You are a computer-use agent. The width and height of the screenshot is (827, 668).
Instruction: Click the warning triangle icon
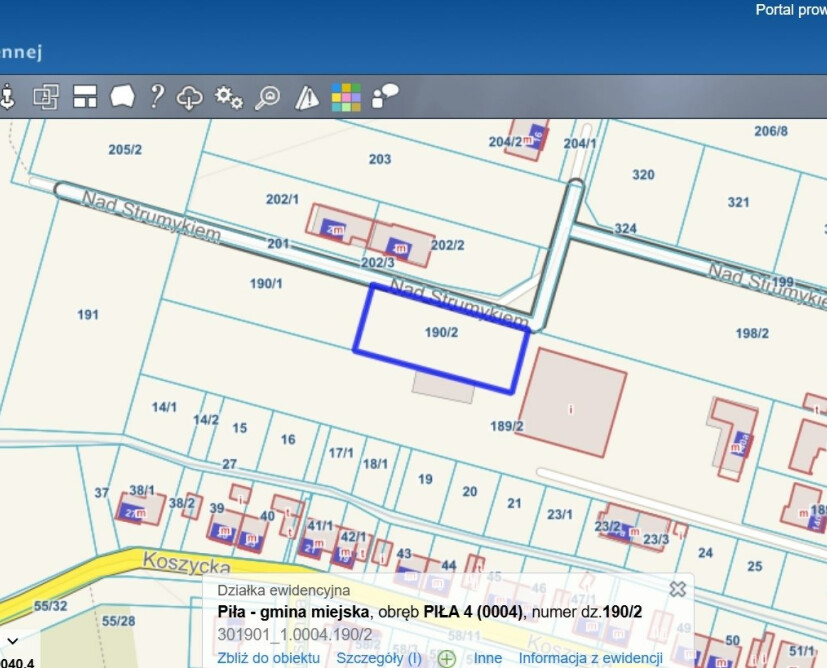point(307,97)
